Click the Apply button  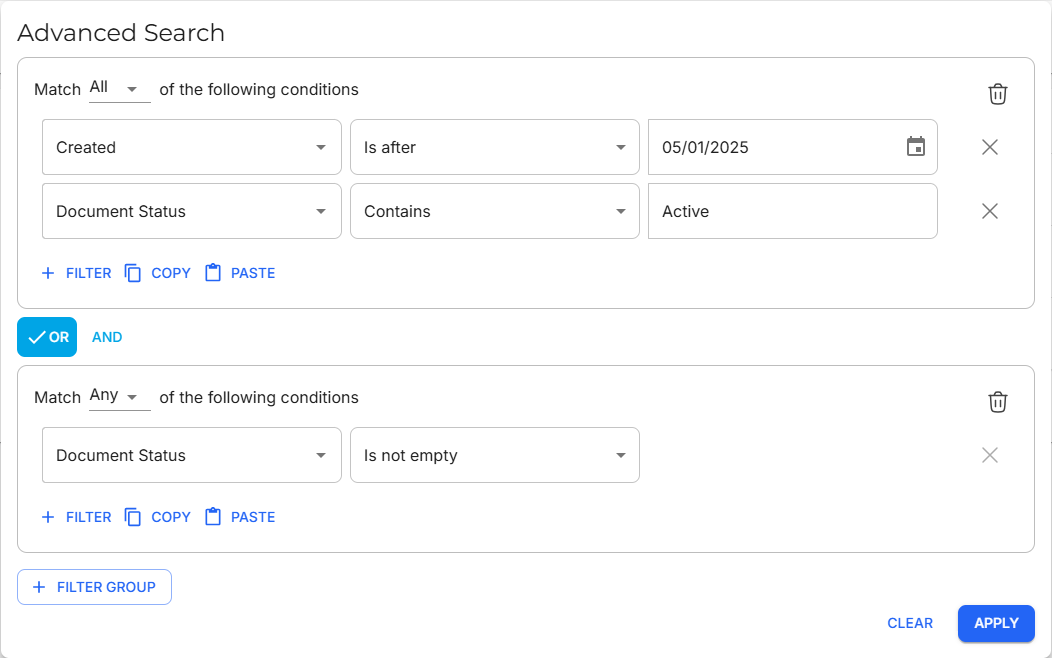(995, 623)
